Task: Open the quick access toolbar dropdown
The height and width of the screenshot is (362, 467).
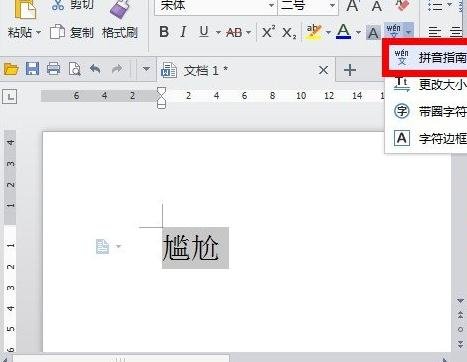Action: pyautogui.click(x=146, y=69)
